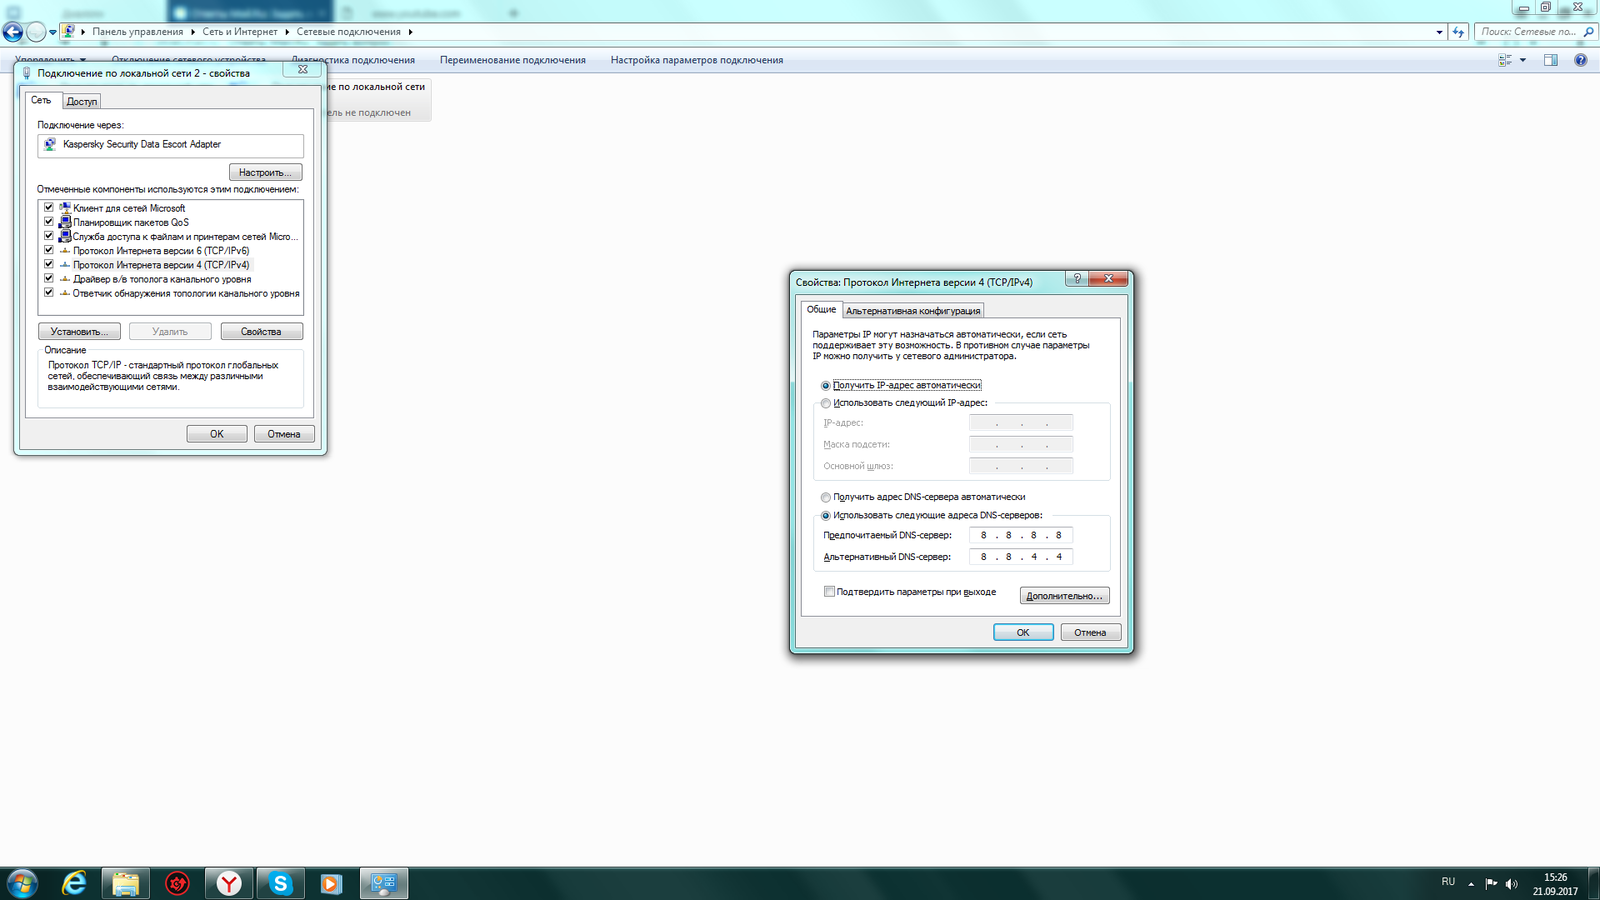This screenshot has height=900, width=1600.
Task: Select Получить адрес DNS-сервера автоматически
Action: (x=826, y=497)
